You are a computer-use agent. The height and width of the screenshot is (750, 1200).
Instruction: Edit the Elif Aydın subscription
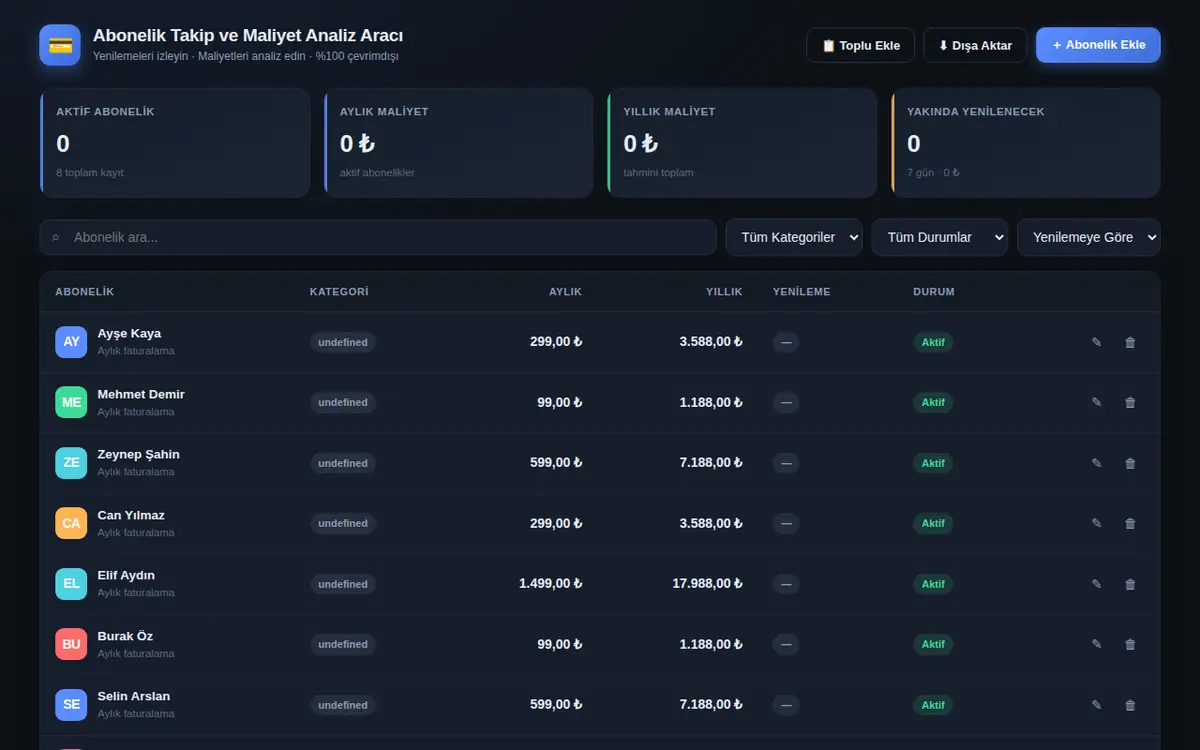tap(1096, 584)
